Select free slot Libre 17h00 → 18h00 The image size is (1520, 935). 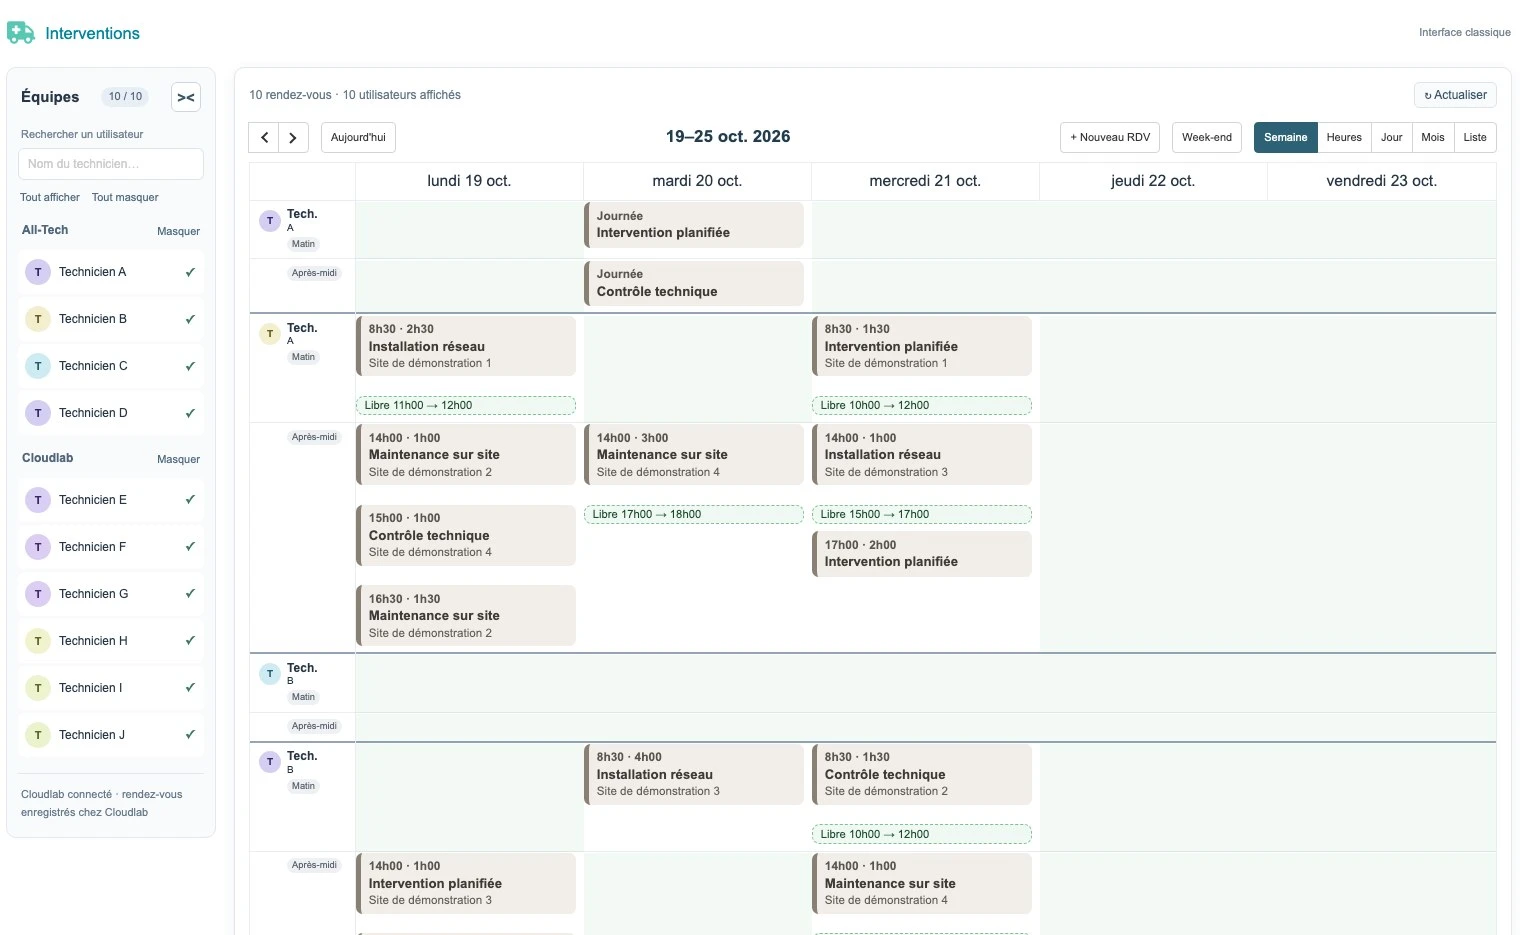(x=694, y=514)
